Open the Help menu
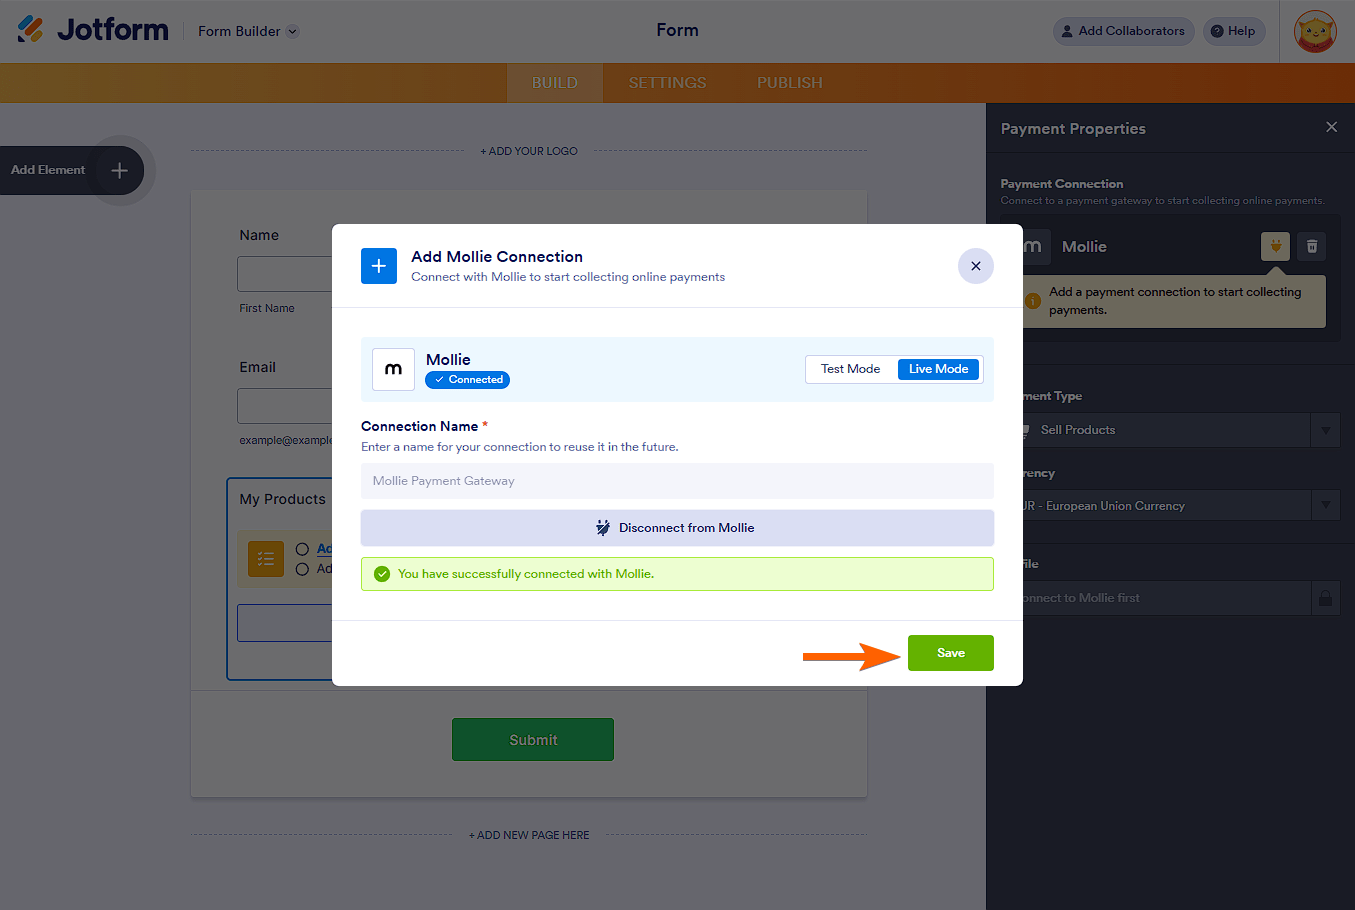This screenshot has width=1355, height=910. pyautogui.click(x=1234, y=31)
